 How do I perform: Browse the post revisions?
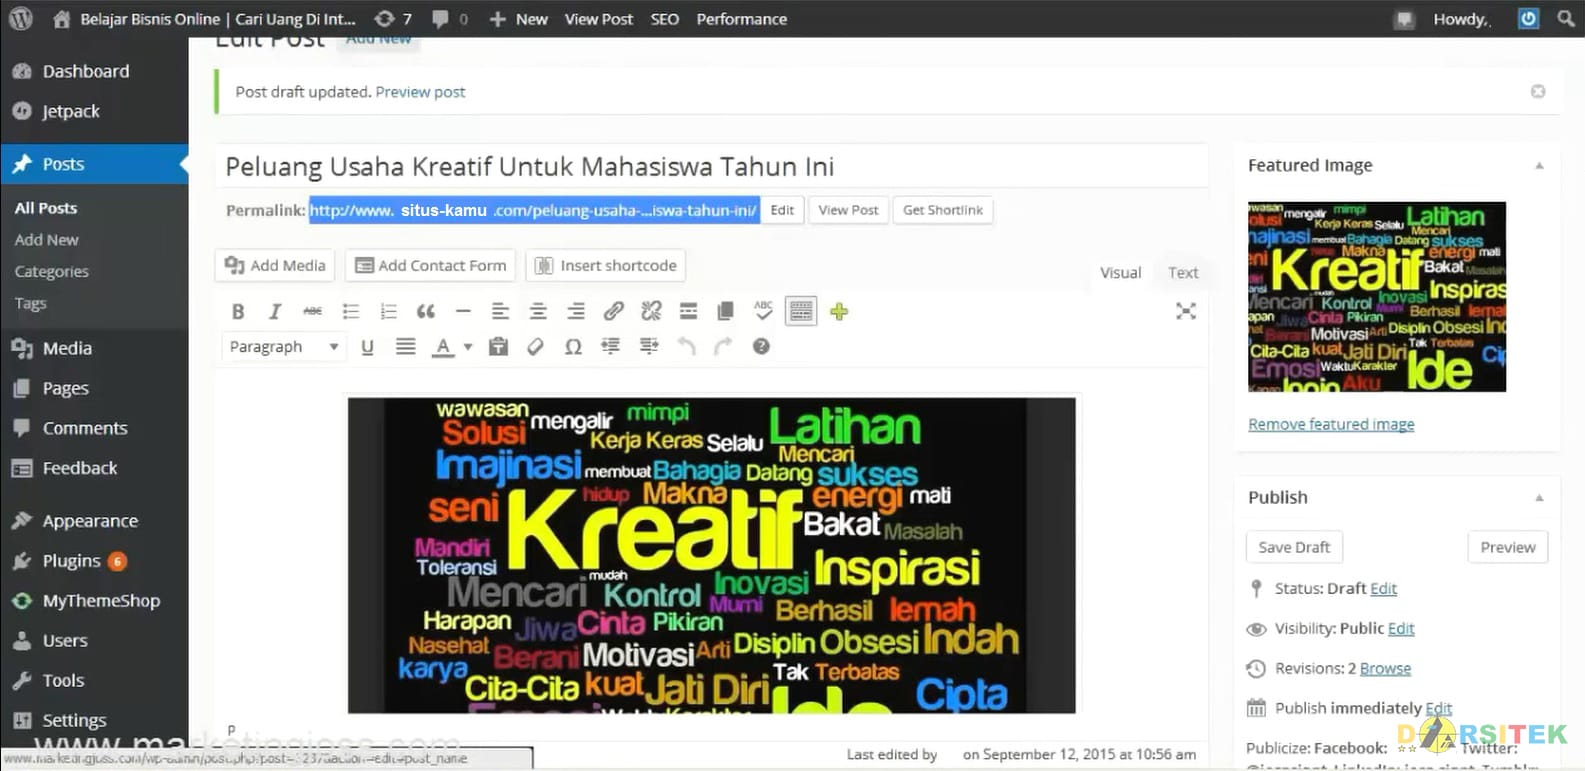pyautogui.click(x=1385, y=668)
